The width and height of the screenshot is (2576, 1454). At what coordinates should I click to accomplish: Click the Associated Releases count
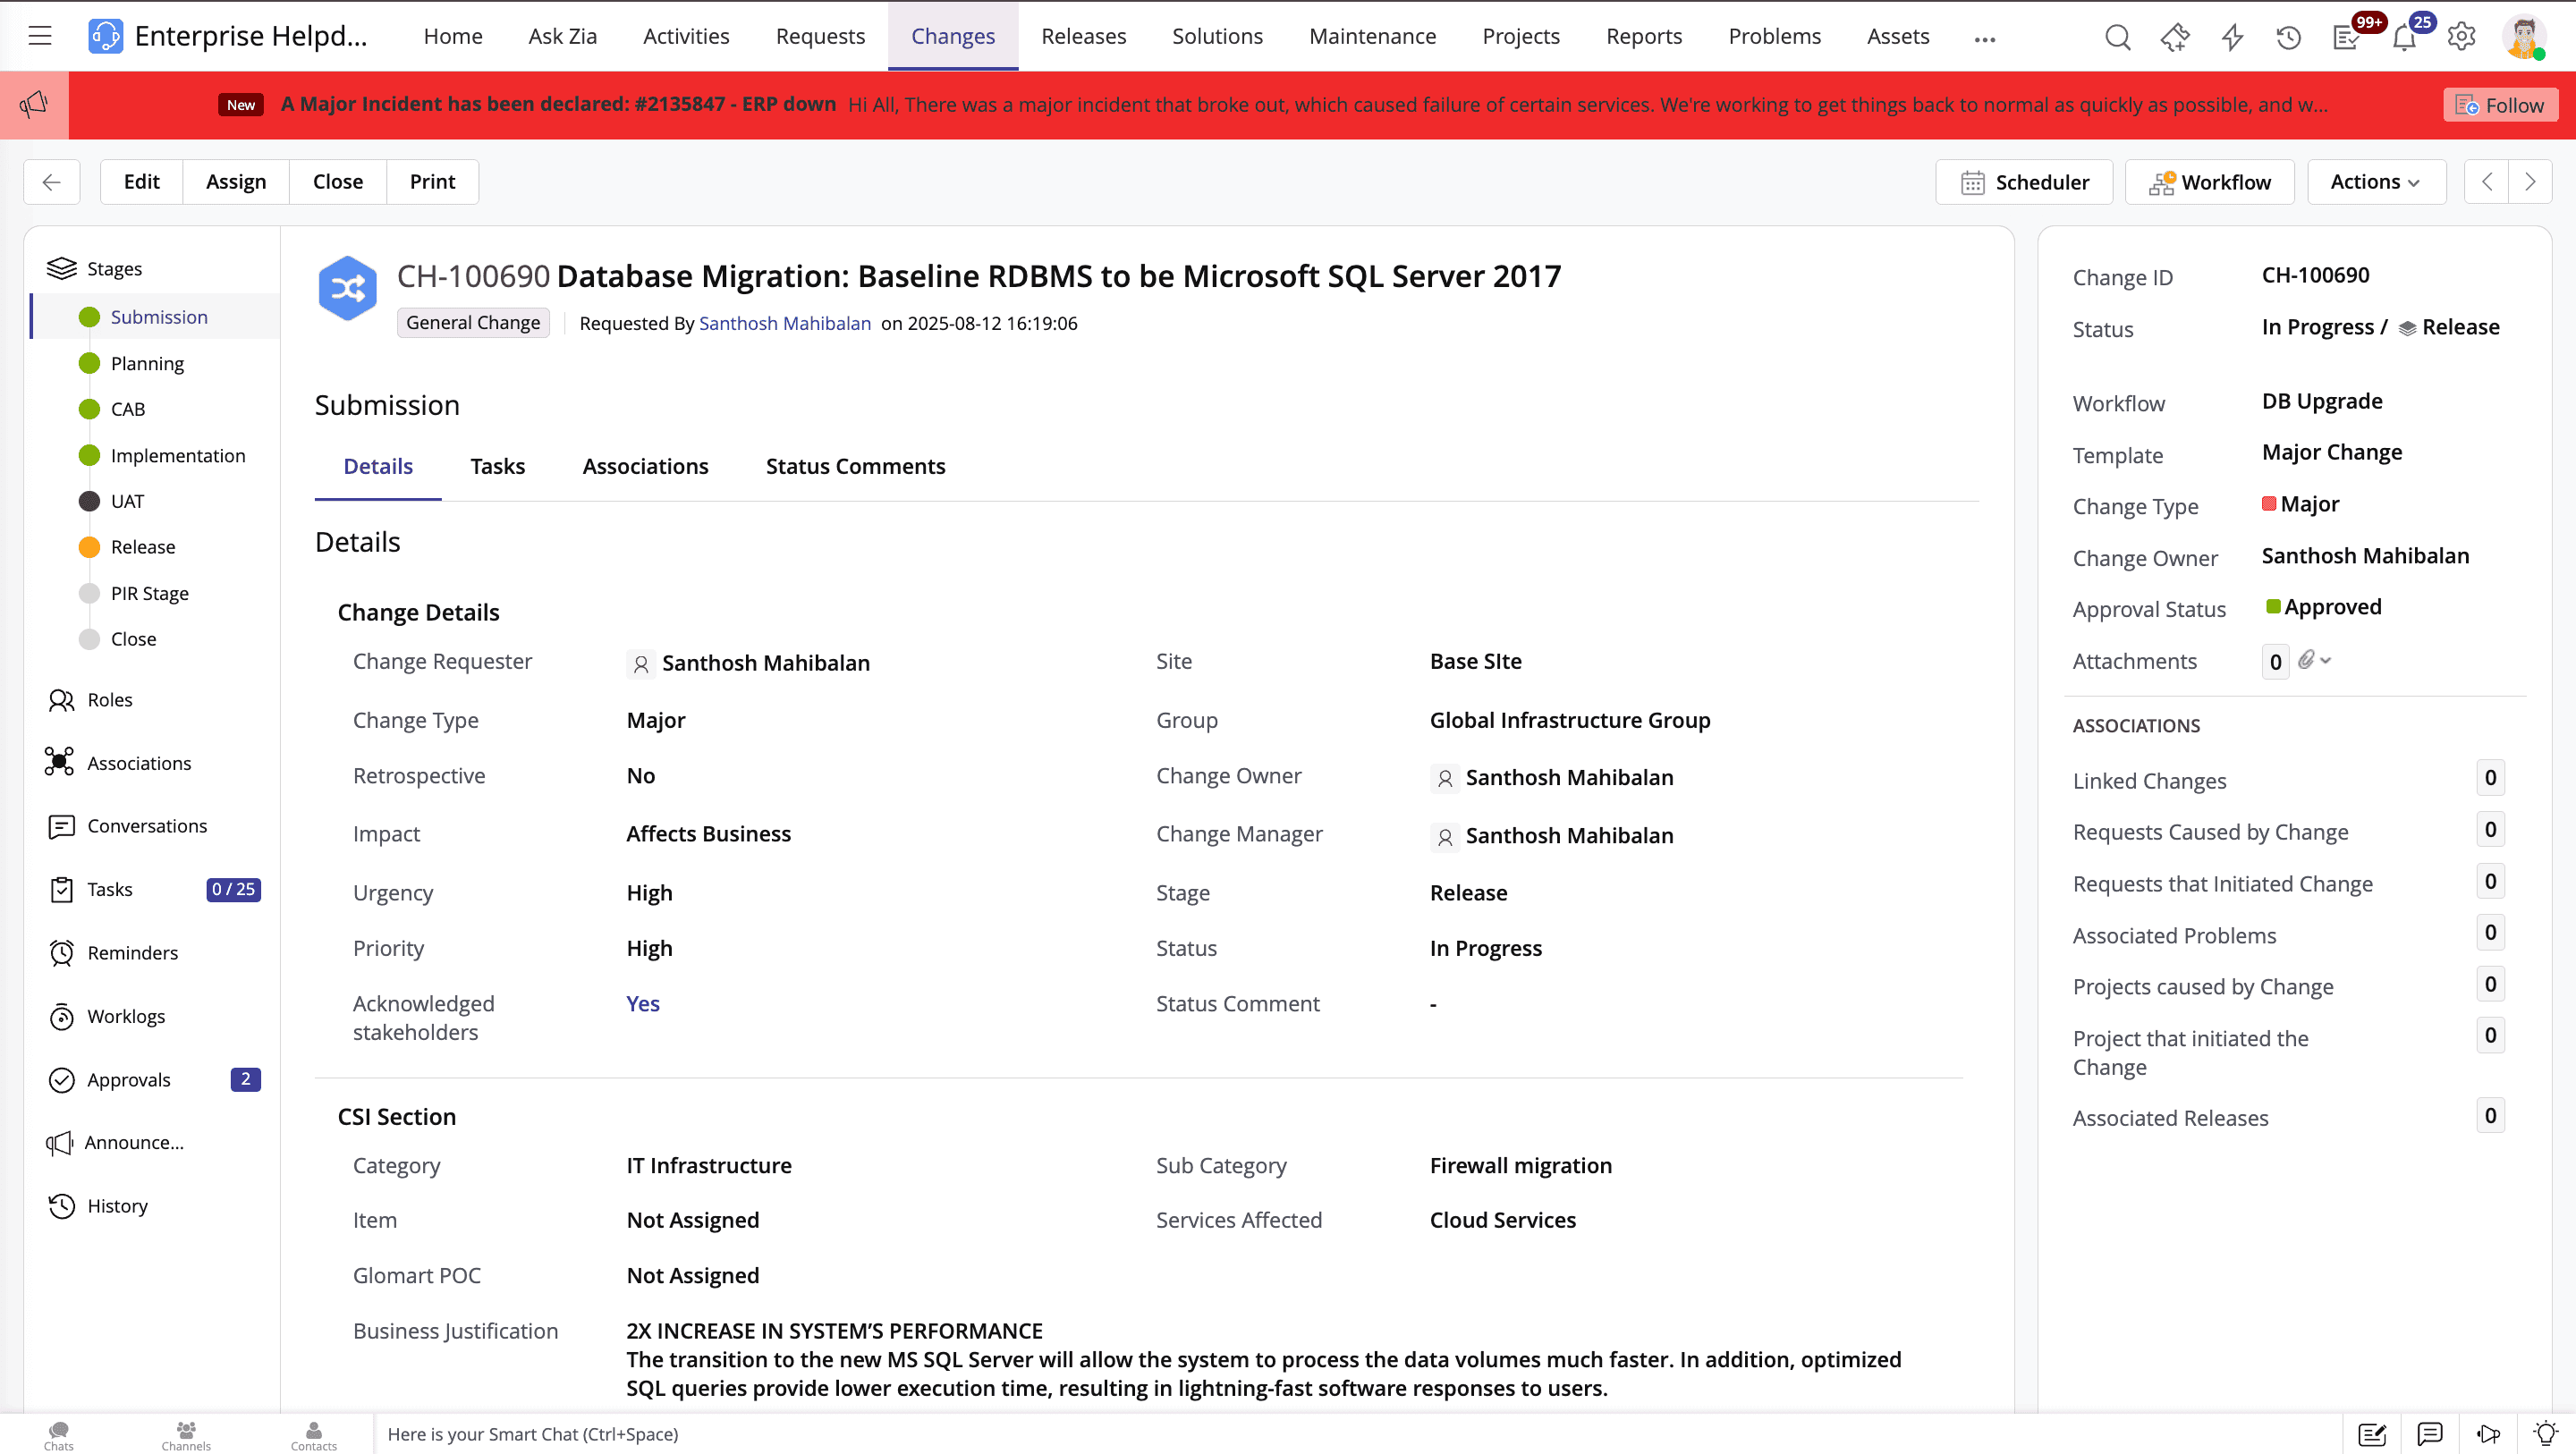tap(2490, 1116)
